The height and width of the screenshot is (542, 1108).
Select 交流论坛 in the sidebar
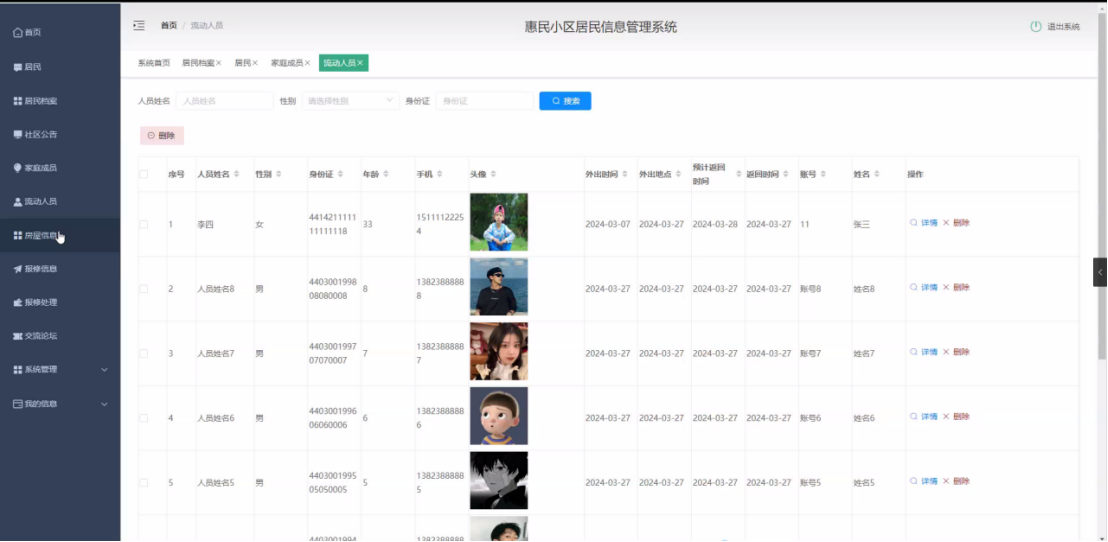pos(60,336)
